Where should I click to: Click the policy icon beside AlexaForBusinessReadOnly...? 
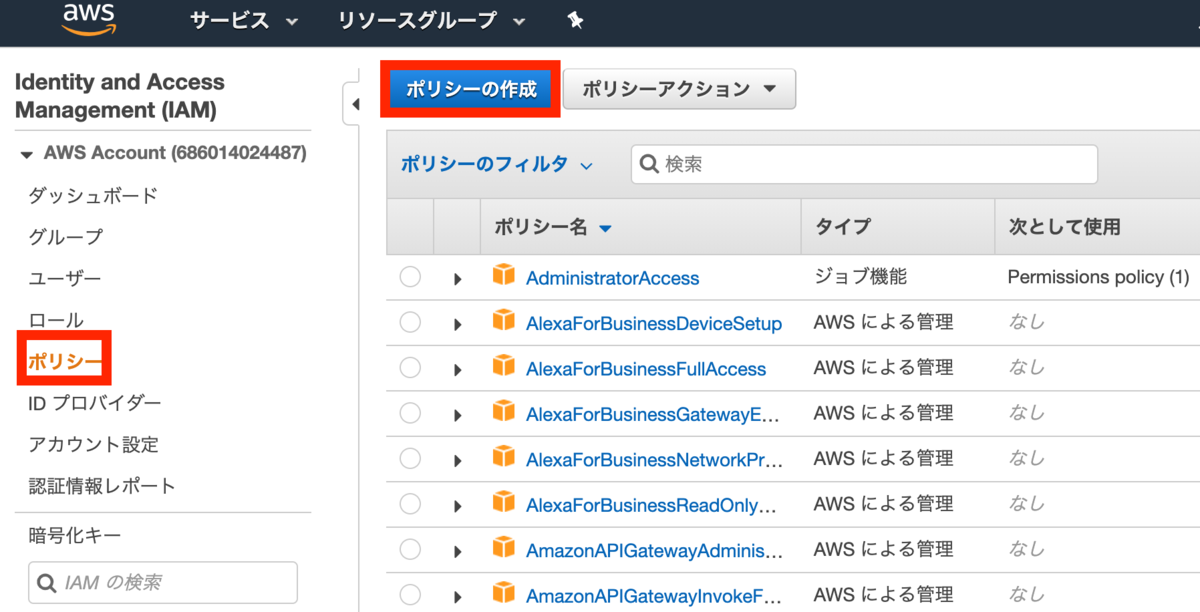point(504,503)
